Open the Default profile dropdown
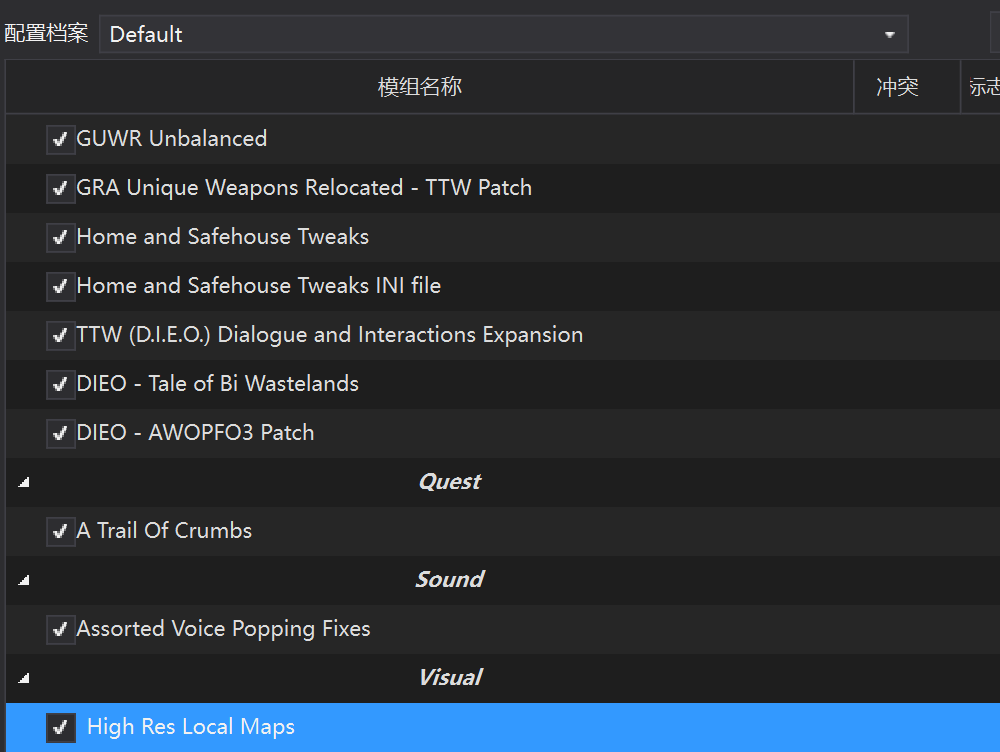The image size is (1000, 752). [503, 34]
